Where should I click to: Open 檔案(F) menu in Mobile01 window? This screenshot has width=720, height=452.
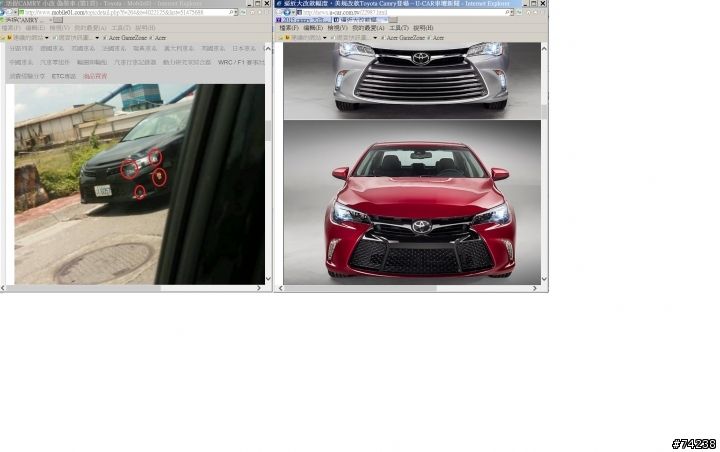pyautogui.click(x=11, y=28)
